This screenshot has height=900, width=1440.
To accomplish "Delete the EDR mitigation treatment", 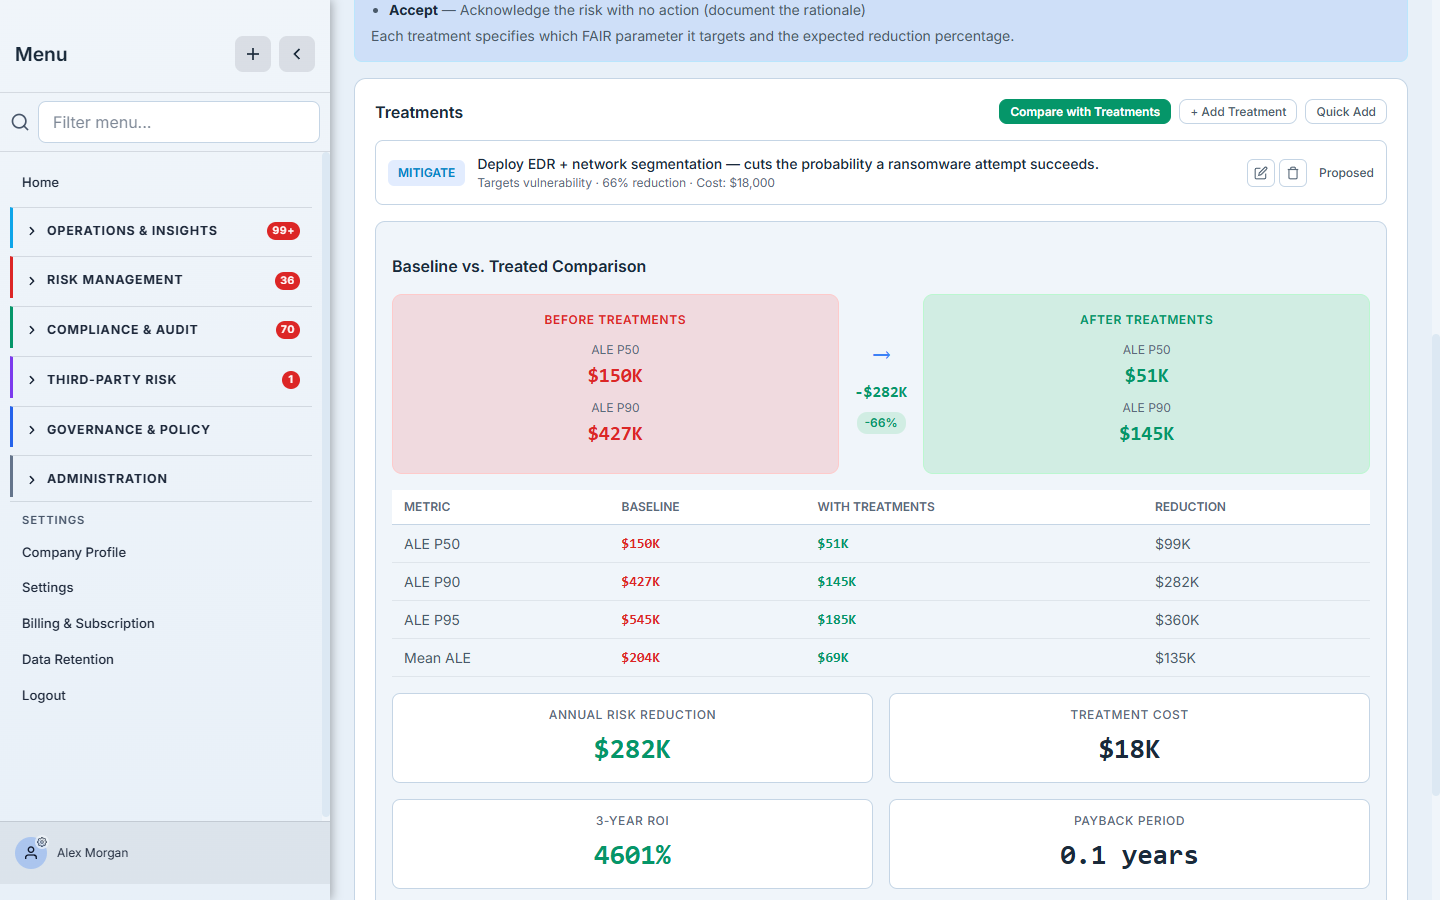I will (1293, 173).
